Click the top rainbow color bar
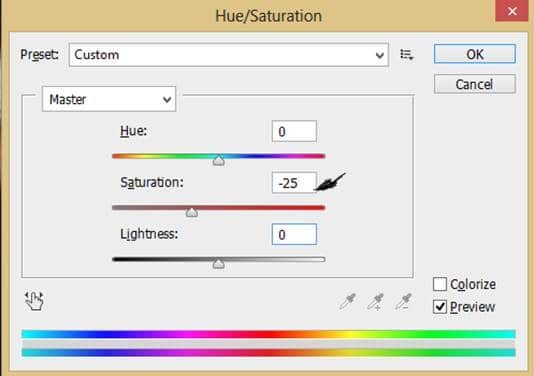This screenshot has width=534, height=376. click(x=268, y=334)
